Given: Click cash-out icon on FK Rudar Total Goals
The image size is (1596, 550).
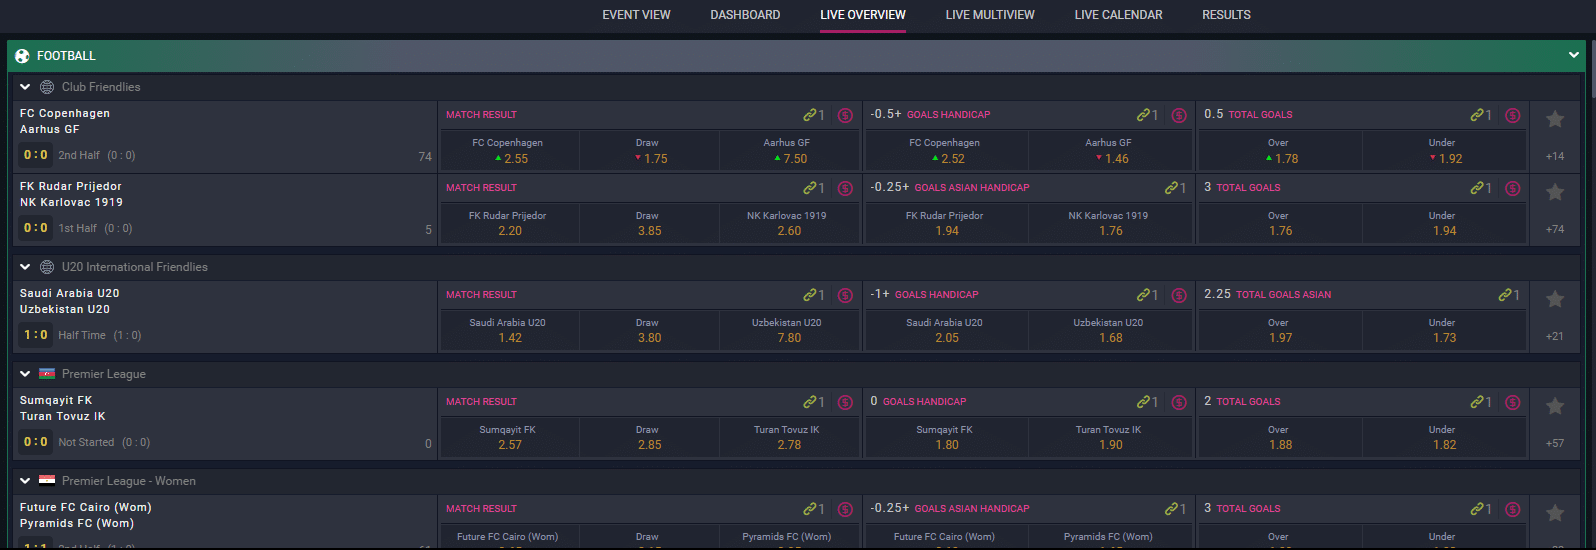Looking at the screenshot, I should [x=1512, y=188].
